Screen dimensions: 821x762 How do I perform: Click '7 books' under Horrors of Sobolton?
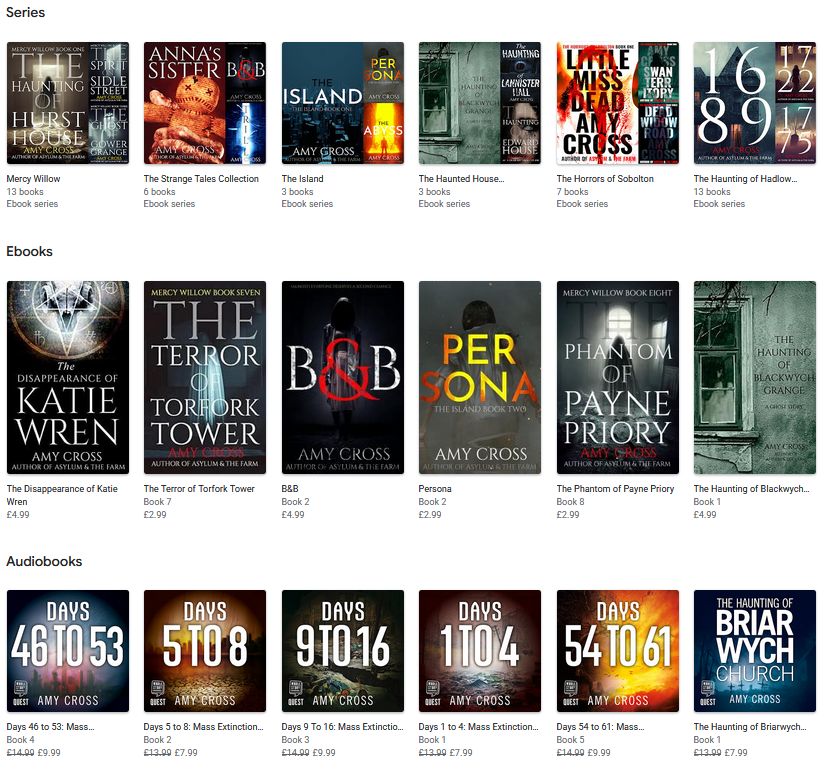[x=572, y=192]
